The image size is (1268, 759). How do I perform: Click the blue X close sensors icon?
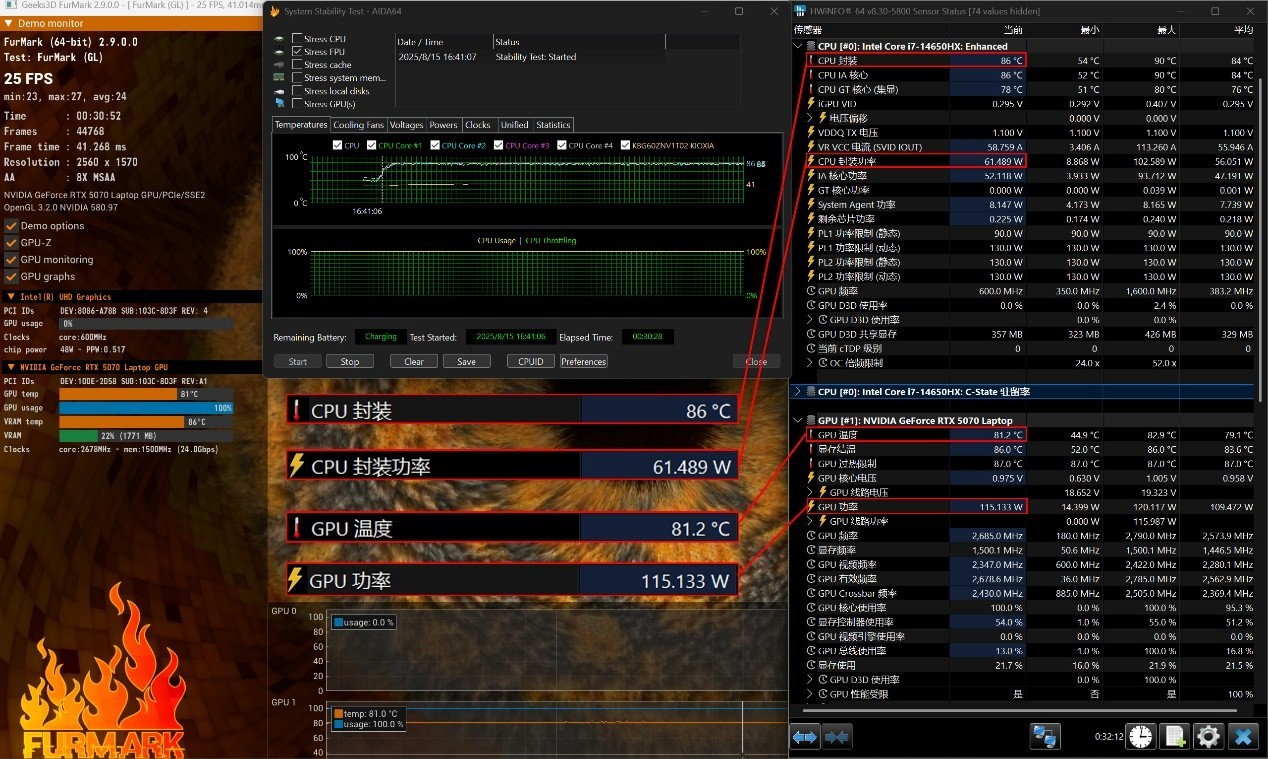tap(1243, 737)
